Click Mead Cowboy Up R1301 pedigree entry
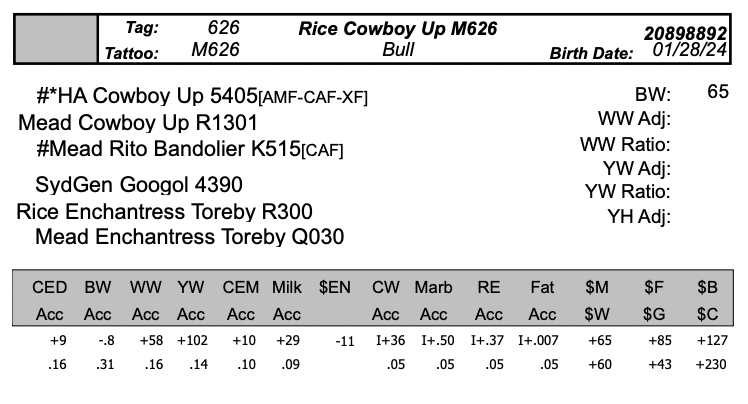The width and height of the screenshot is (748, 404). click(x=139, y=123)
